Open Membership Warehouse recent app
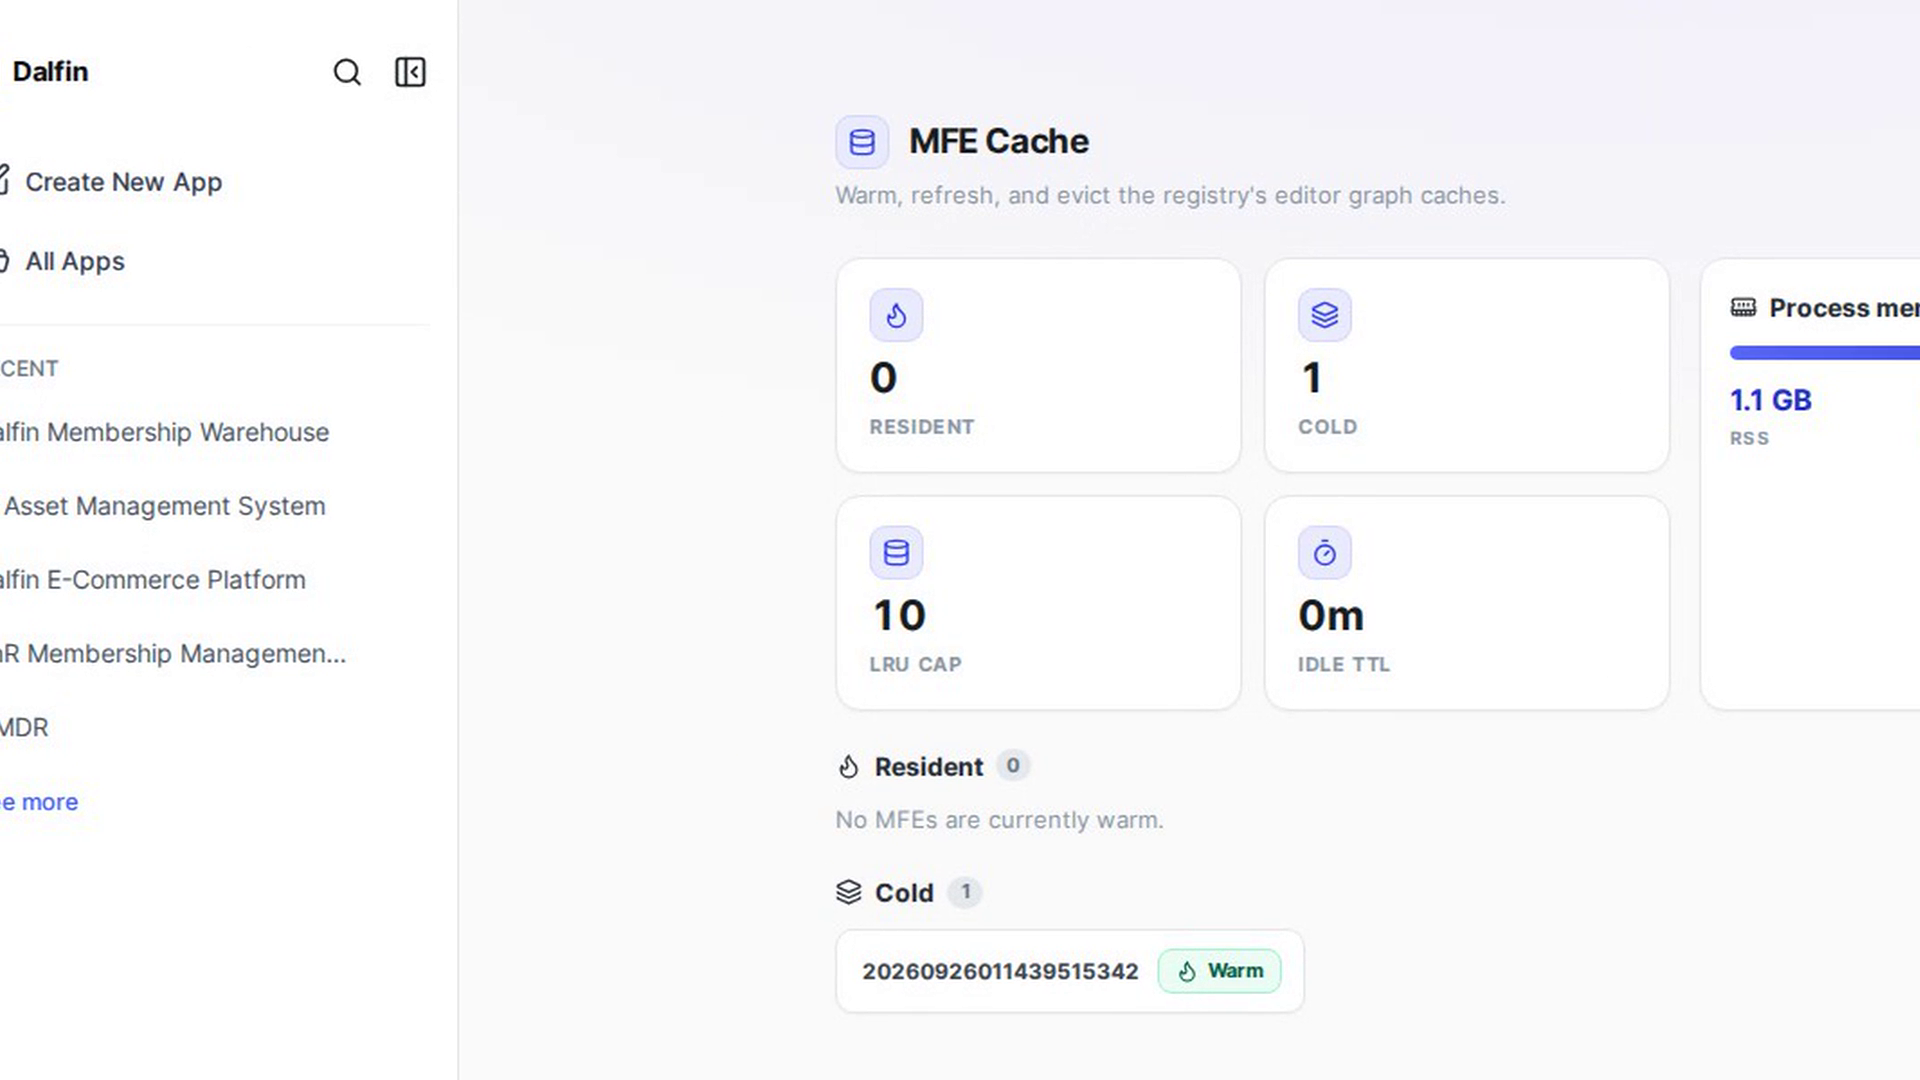The height and width of the screenshot is (1080, 1920). (165, 432)
